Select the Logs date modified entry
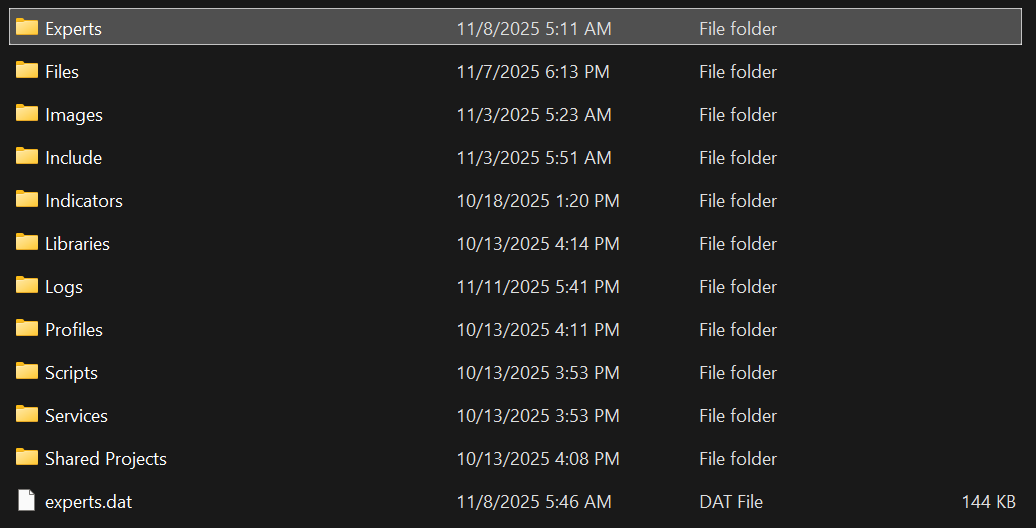 pyautogui.click(x=538, y=287)
